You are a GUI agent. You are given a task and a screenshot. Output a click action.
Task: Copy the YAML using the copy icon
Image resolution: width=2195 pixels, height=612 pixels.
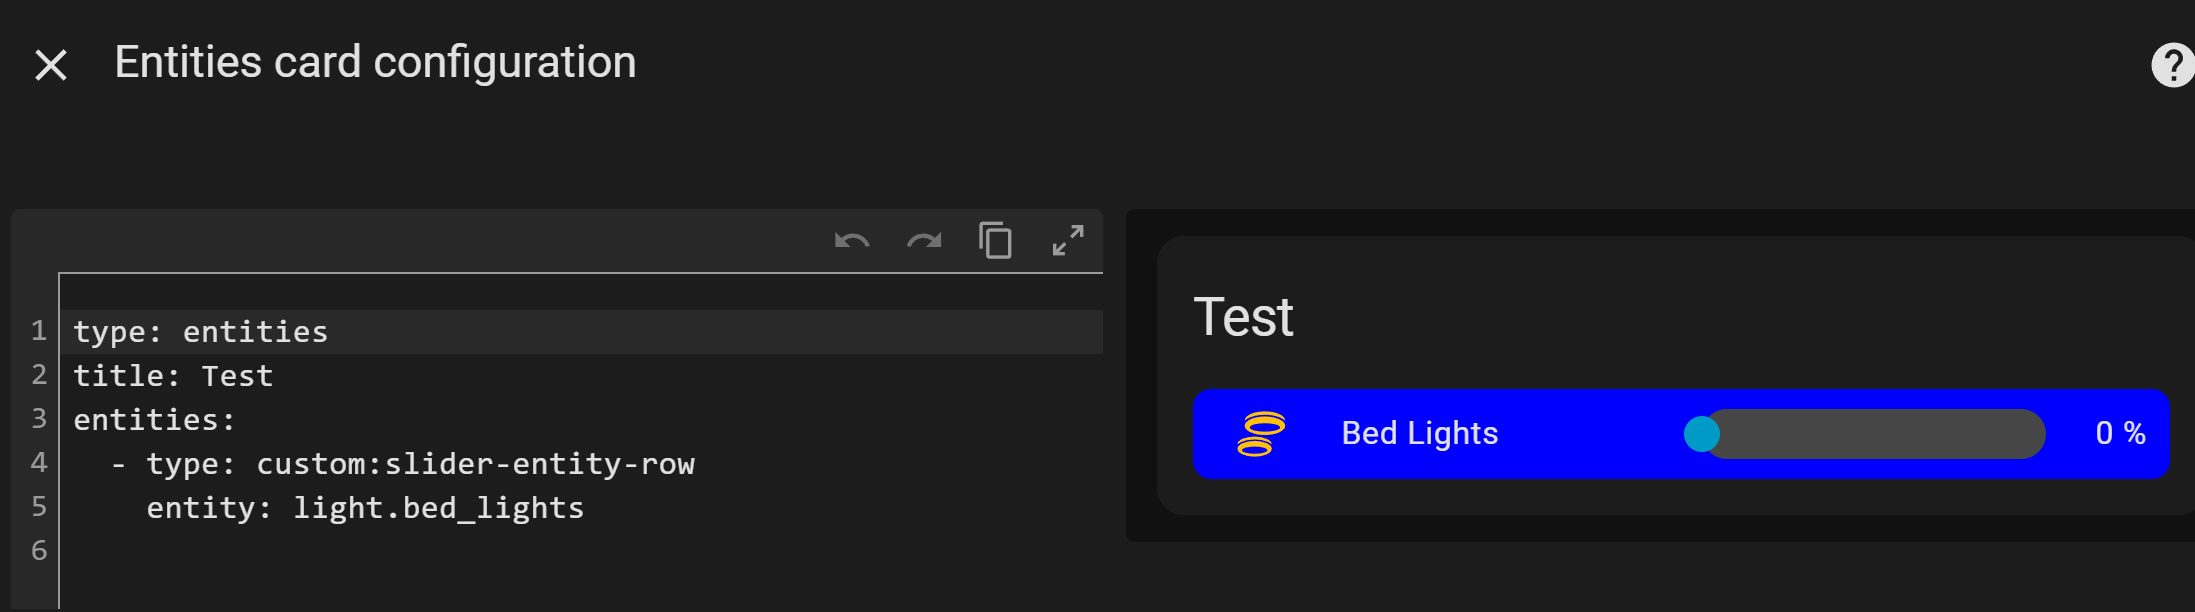tap(995, 241)
